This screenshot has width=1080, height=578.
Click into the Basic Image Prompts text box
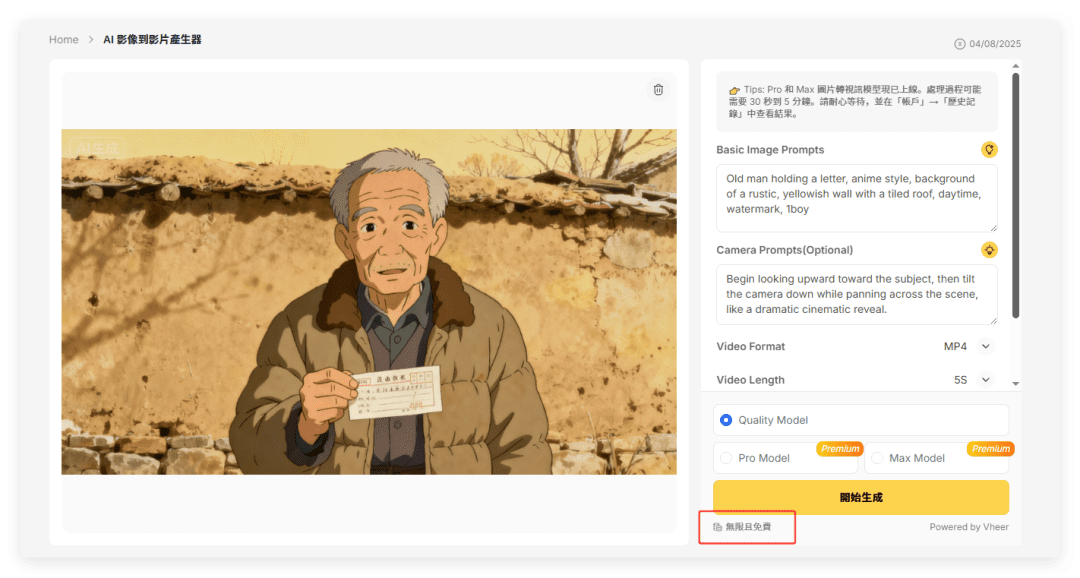tap(856, 198)
